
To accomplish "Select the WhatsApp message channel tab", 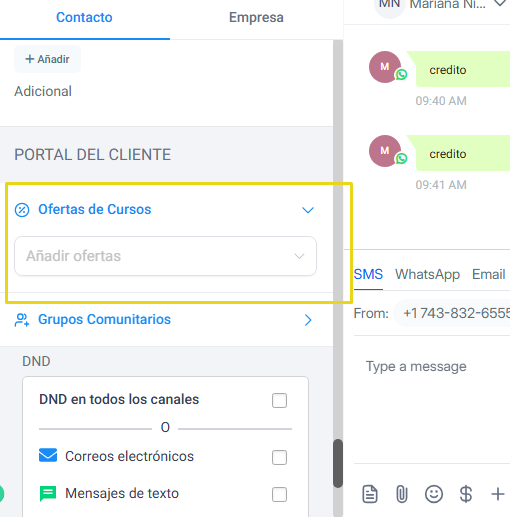I will click(427, 275).
